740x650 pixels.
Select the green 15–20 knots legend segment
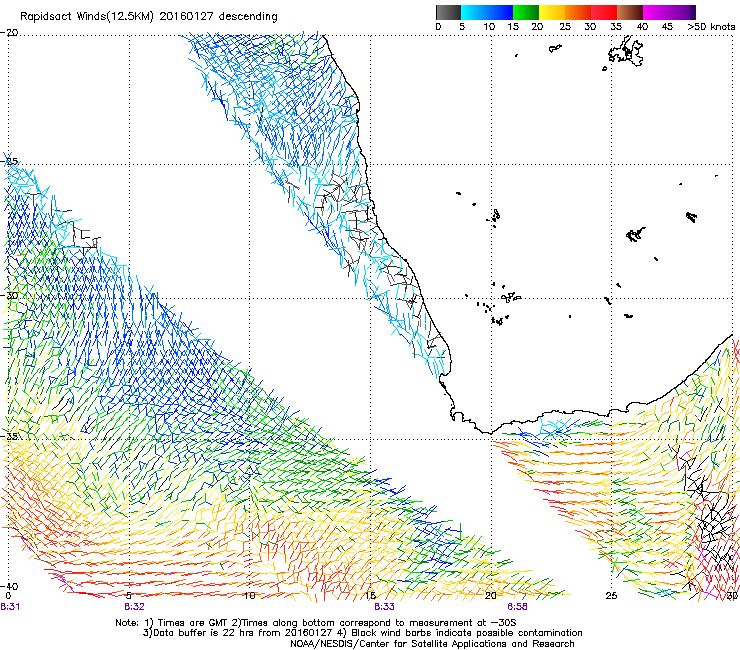tap(526, 12)
